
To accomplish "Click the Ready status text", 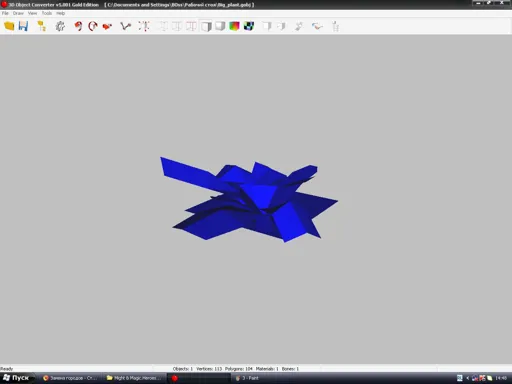I will pos(7,369).
